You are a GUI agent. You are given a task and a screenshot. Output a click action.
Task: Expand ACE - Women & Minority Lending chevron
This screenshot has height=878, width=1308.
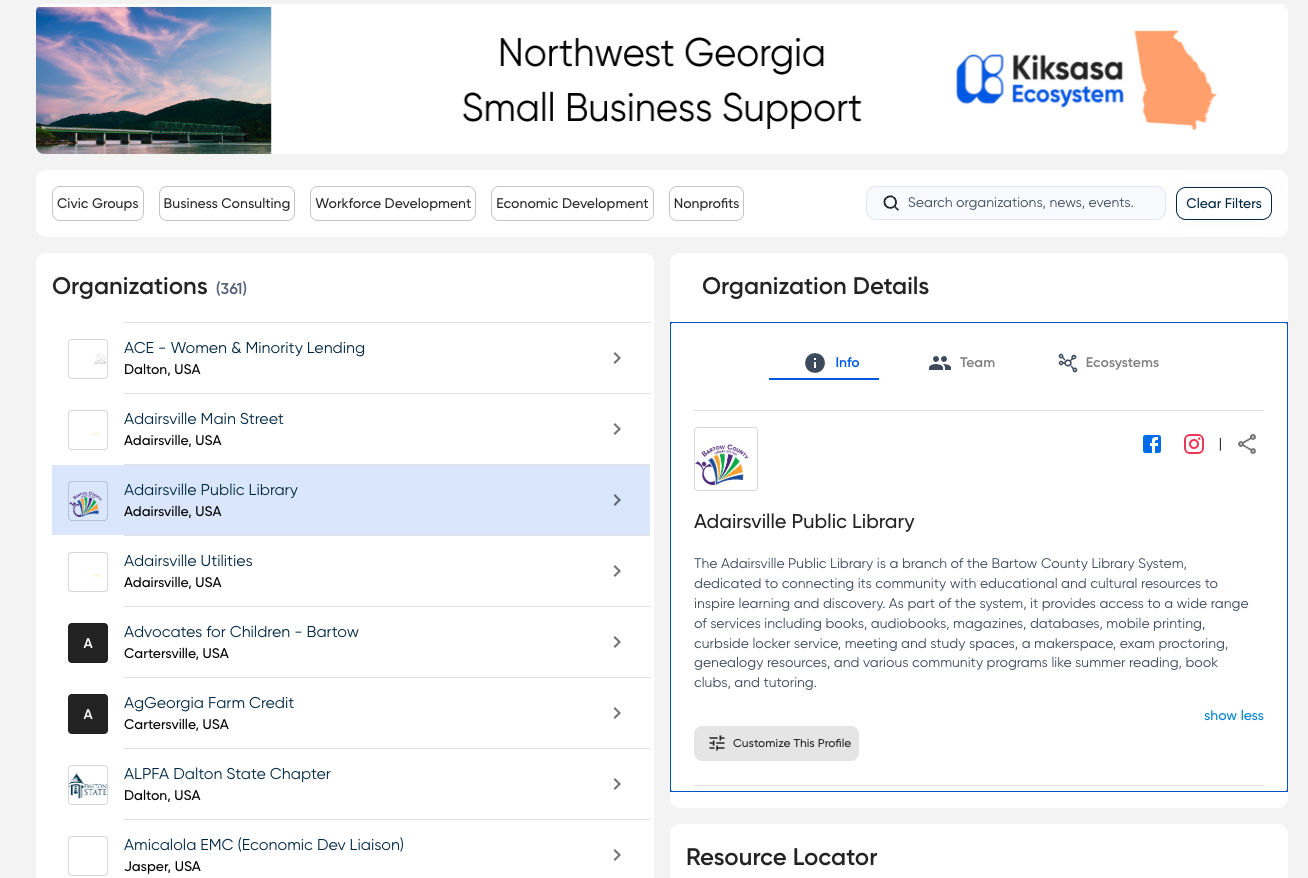(x=617, y=358)
